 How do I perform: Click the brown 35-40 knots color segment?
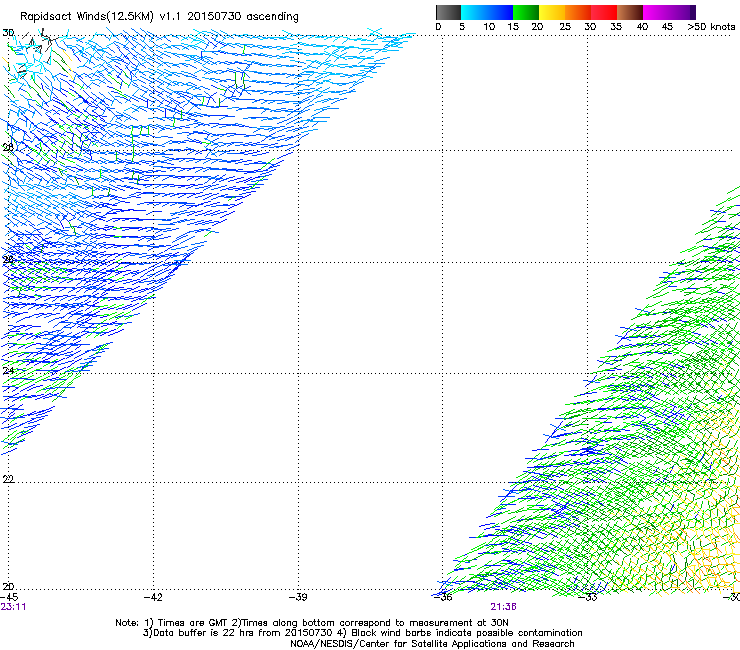[x=630, y=12]
